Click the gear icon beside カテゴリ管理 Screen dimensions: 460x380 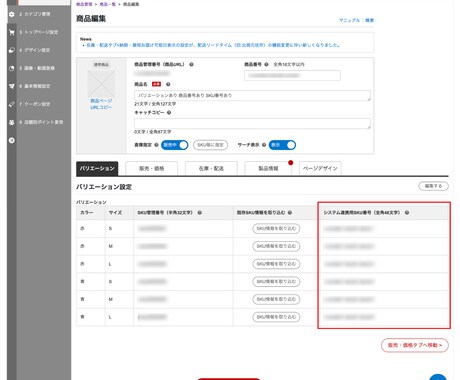tap(12, 14)
